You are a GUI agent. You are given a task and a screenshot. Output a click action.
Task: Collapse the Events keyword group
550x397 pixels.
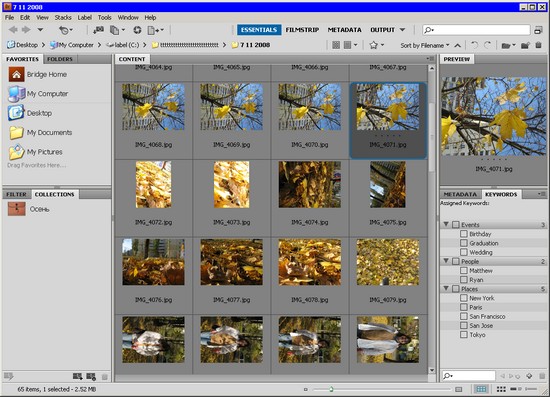446,224
